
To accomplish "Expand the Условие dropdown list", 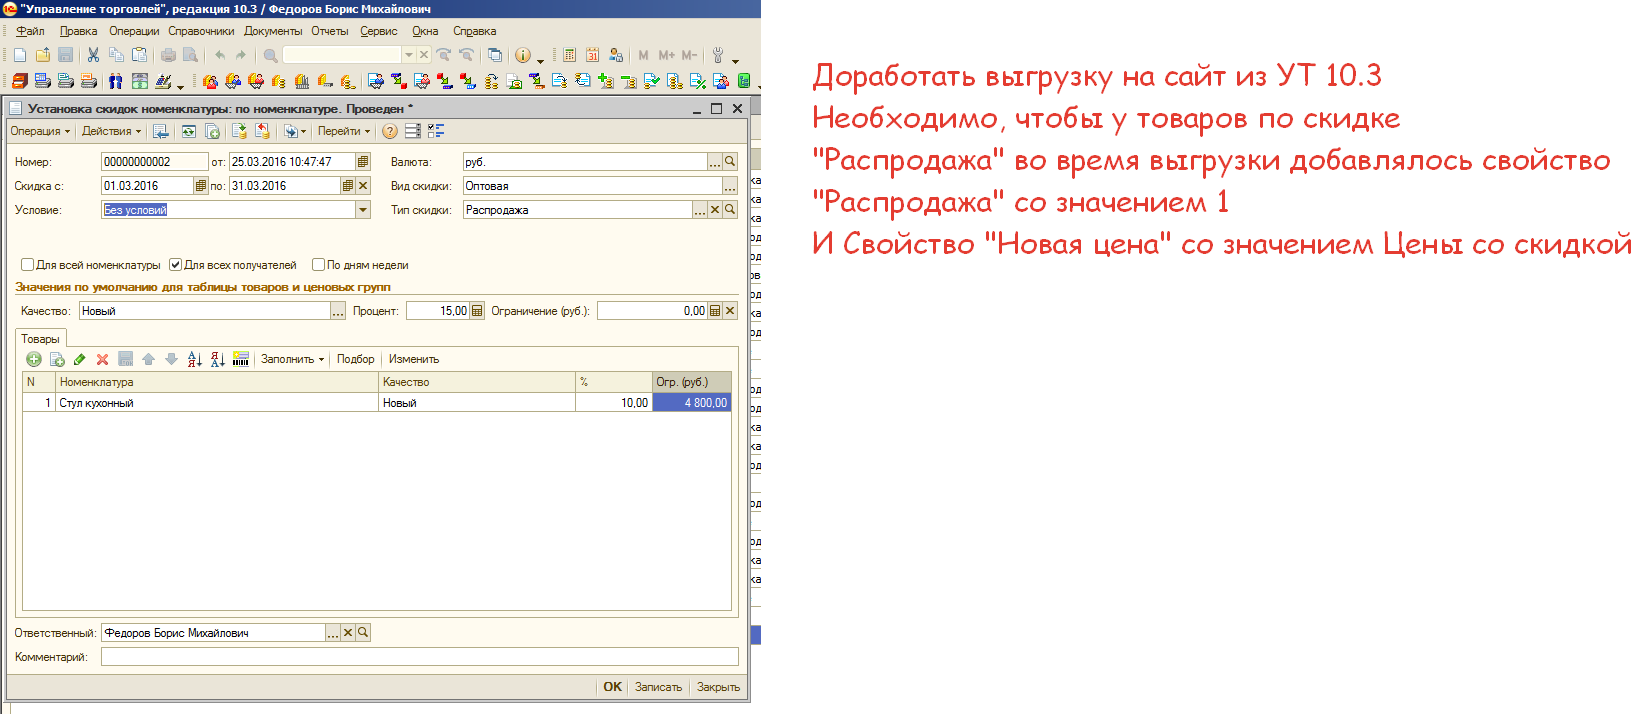I will [363, 210].
